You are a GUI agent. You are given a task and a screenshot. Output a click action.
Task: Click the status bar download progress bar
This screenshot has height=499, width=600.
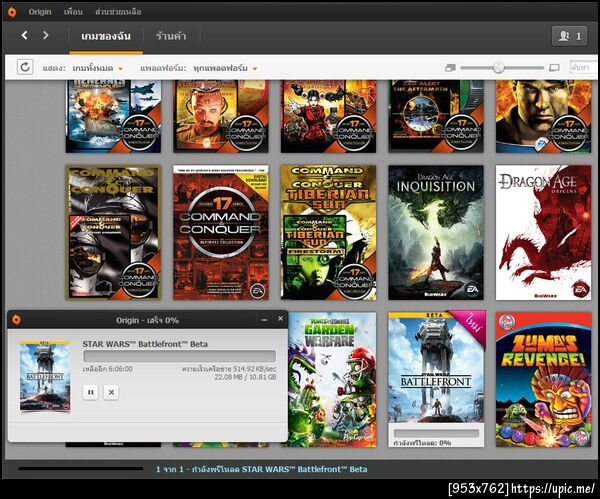(80, 468)
